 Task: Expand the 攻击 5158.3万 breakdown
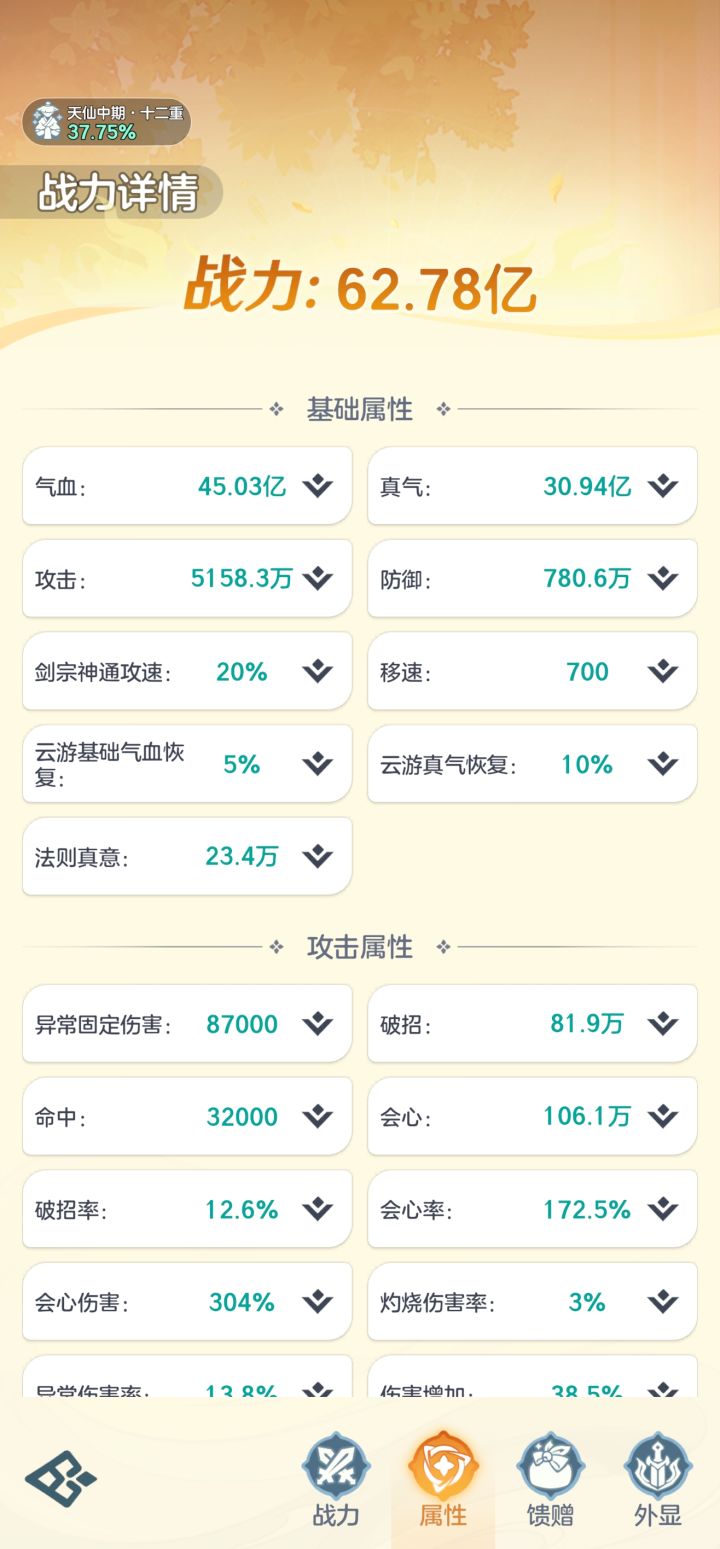pyautogui.click(x=317, y=579)
